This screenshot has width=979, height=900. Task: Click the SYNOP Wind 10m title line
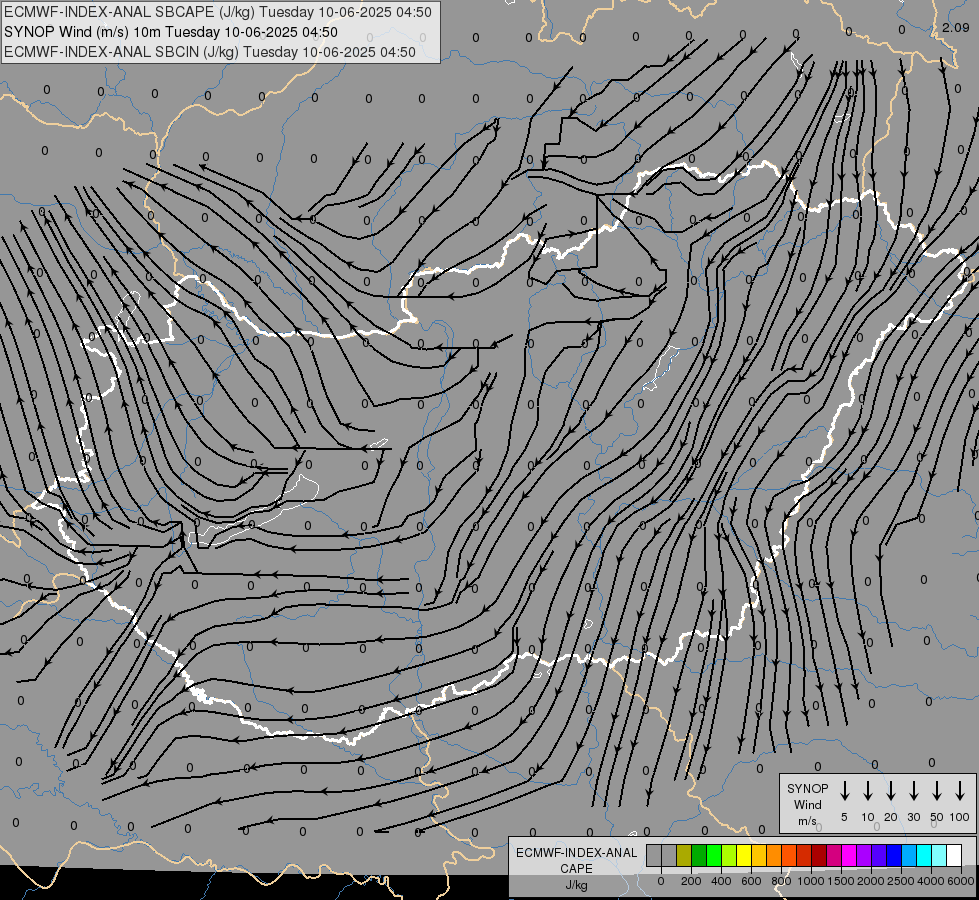click(170, 32)
